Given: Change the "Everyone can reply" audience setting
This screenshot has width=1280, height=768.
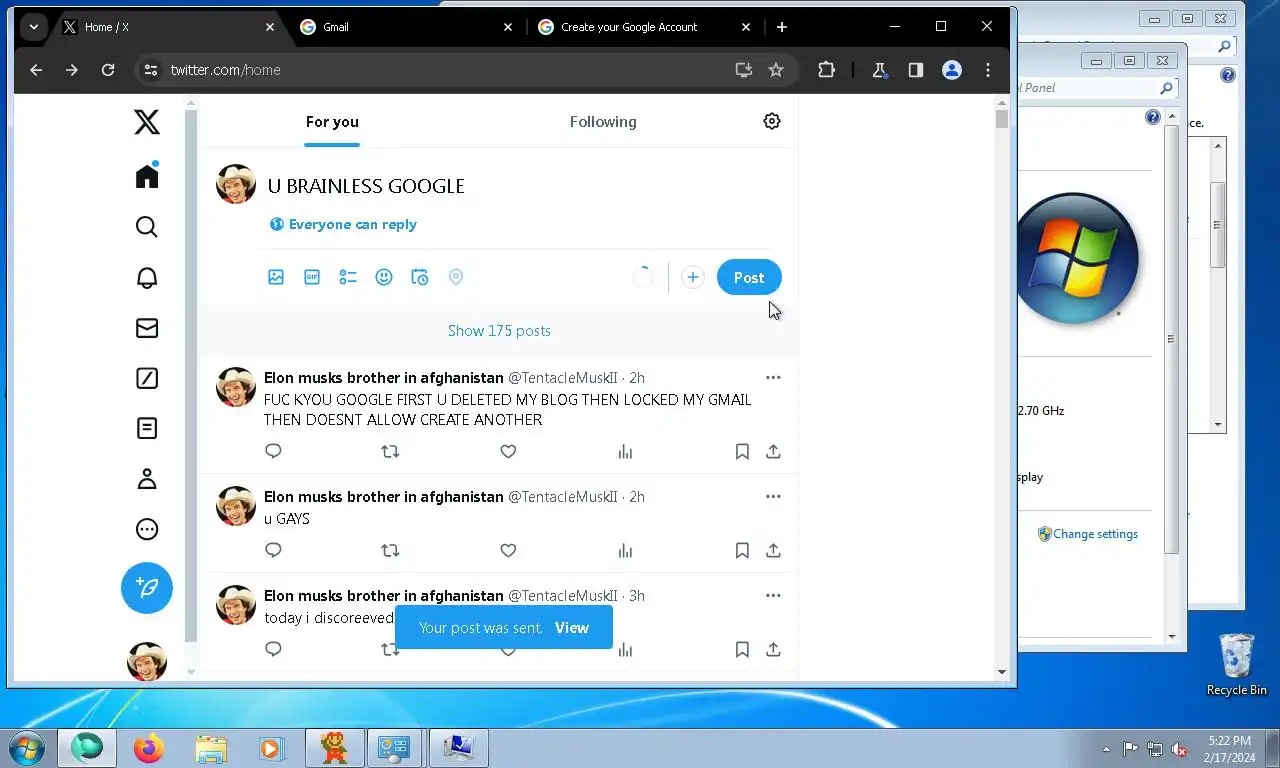Looking at the screenshot, I should click(x=343, y=224).
